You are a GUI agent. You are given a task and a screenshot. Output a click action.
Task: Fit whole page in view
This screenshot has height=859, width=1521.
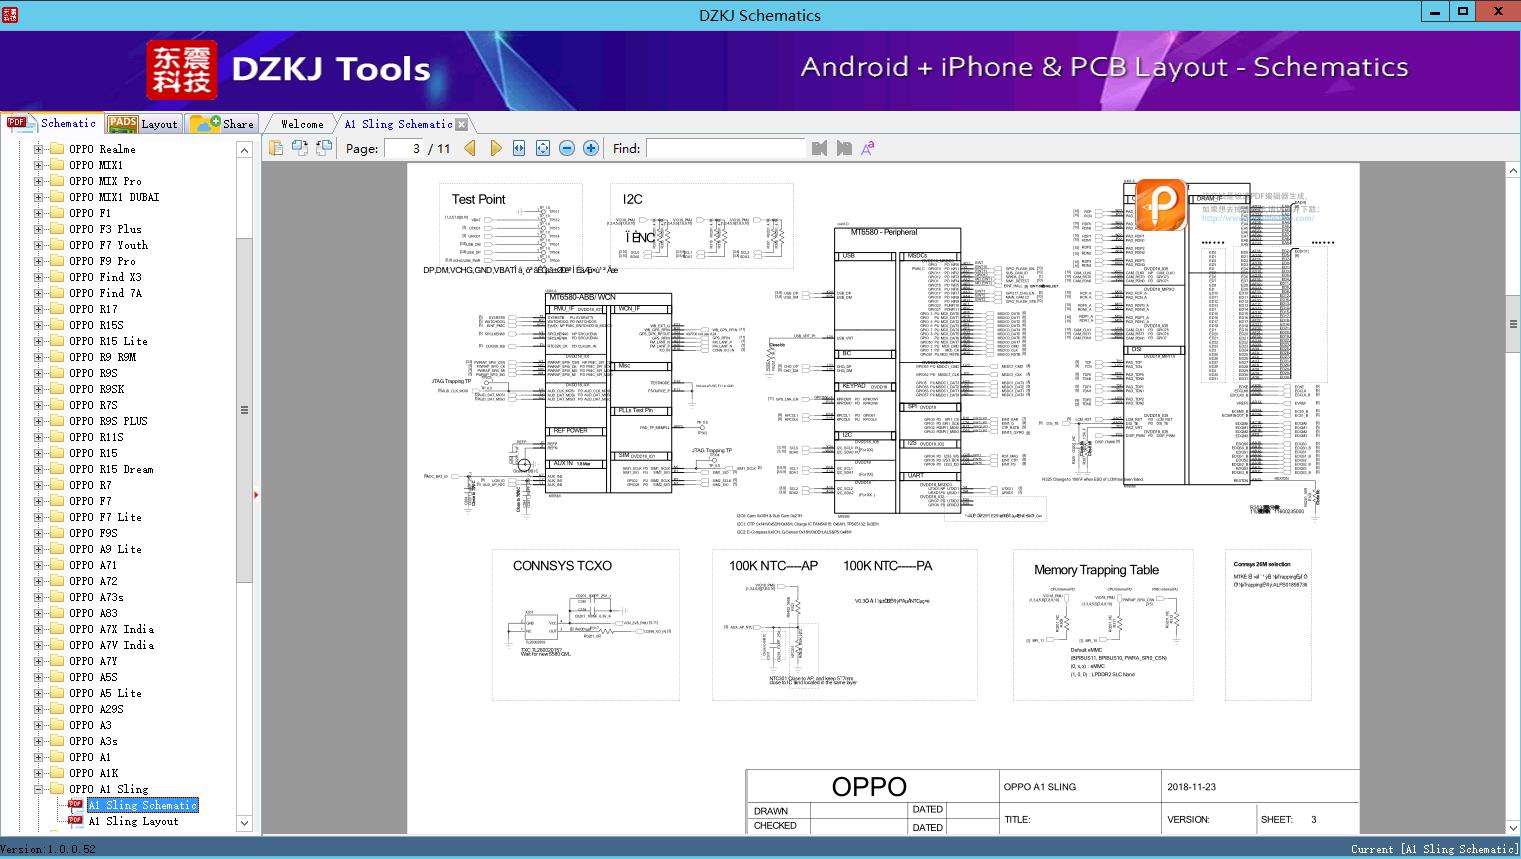543,148
